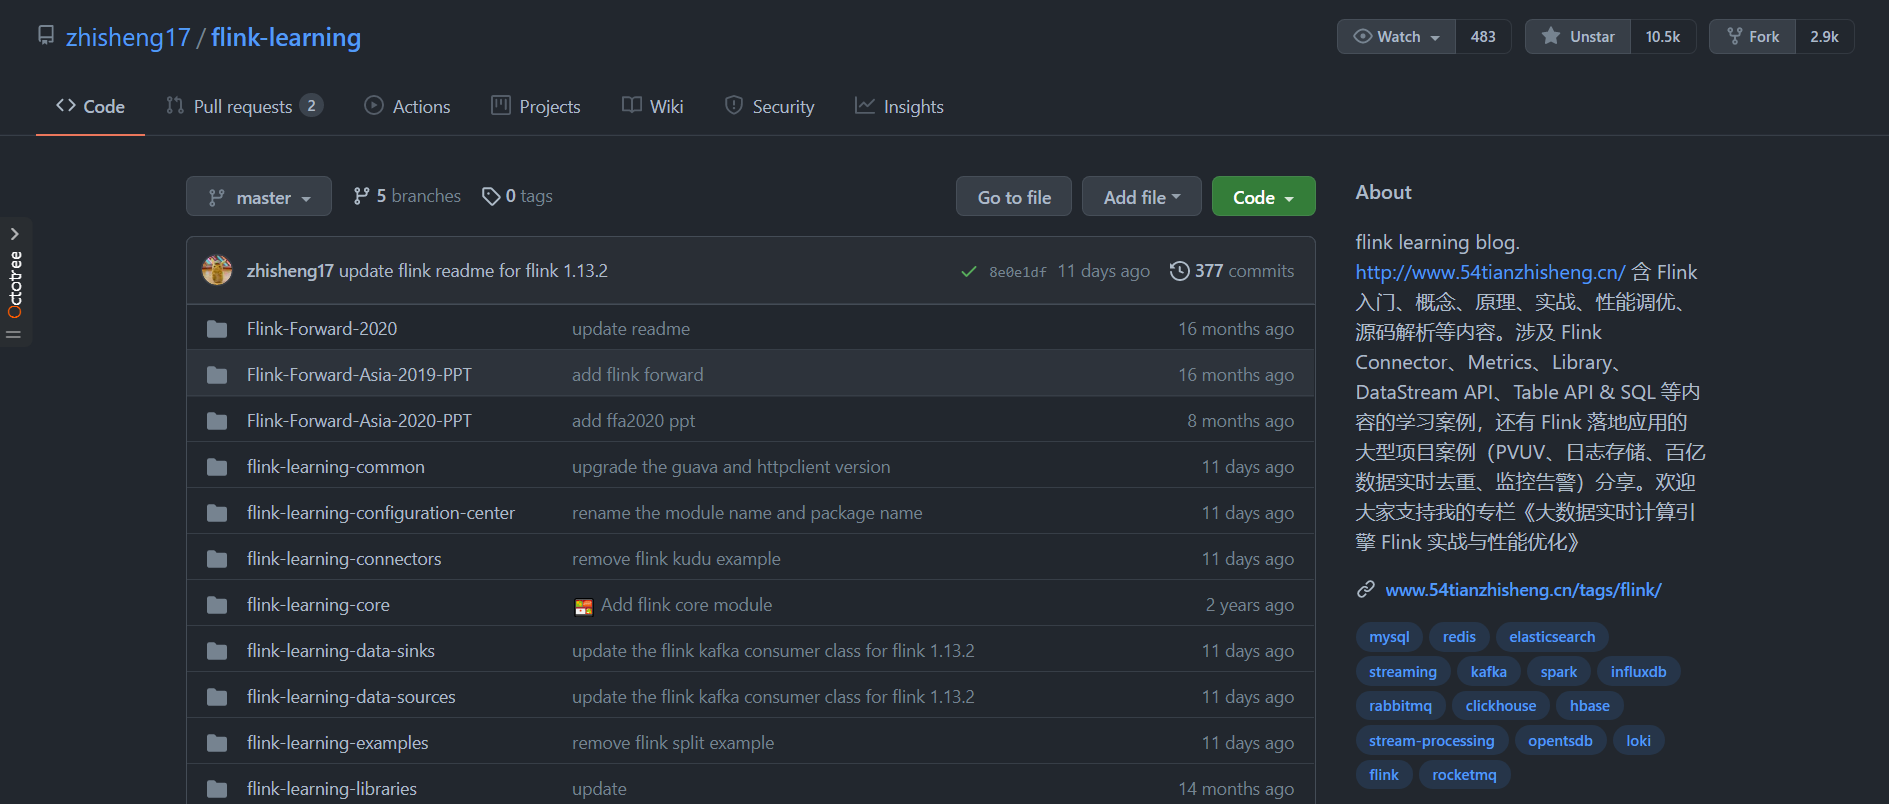Screen dimensions: 1889x804
Task: Click the folder icon of flink-learning-connectors
Action: 217,559
